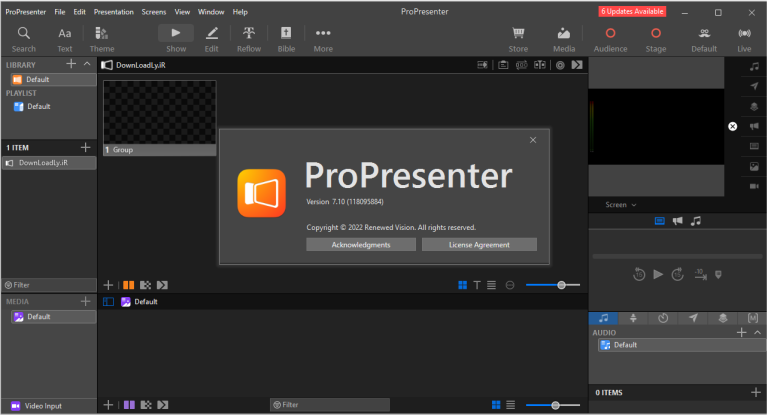Open the Window menu
Screen dimensions: 768x415
(x=211, y=12)
